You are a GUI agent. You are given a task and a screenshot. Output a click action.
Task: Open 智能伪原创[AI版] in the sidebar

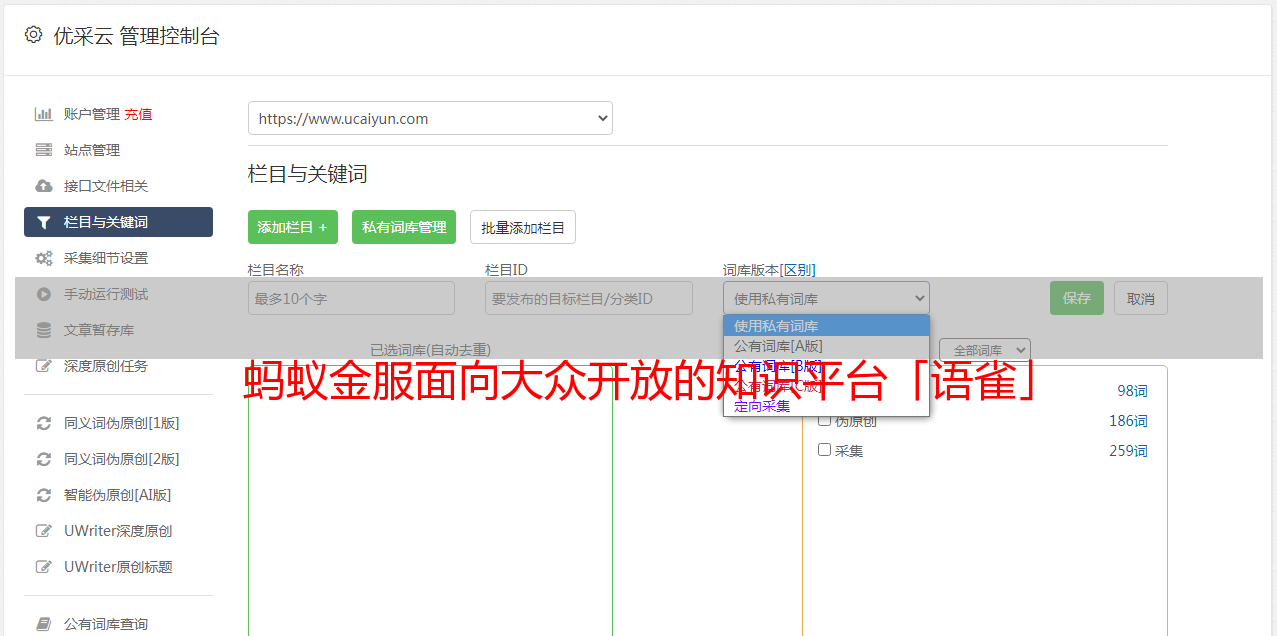pyautogui.click(x=118, y=495)
